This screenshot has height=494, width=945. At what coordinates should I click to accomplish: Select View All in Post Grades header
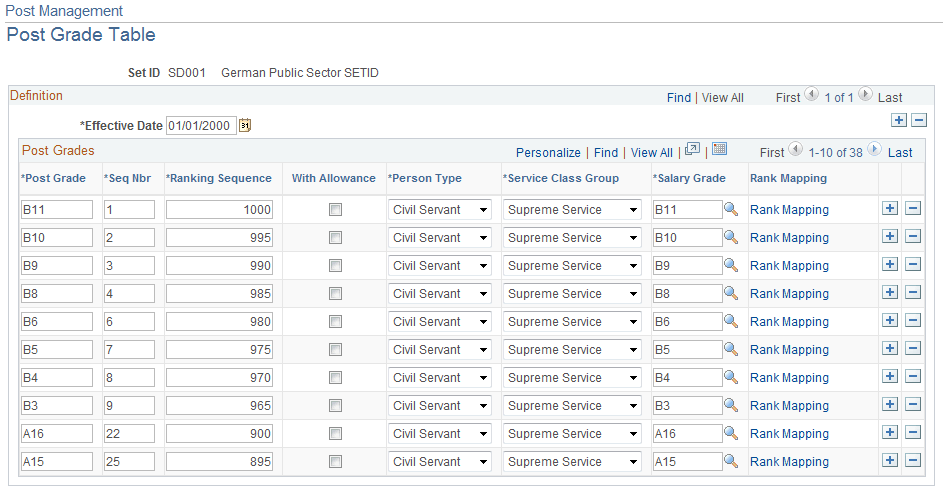coord(651,153)
